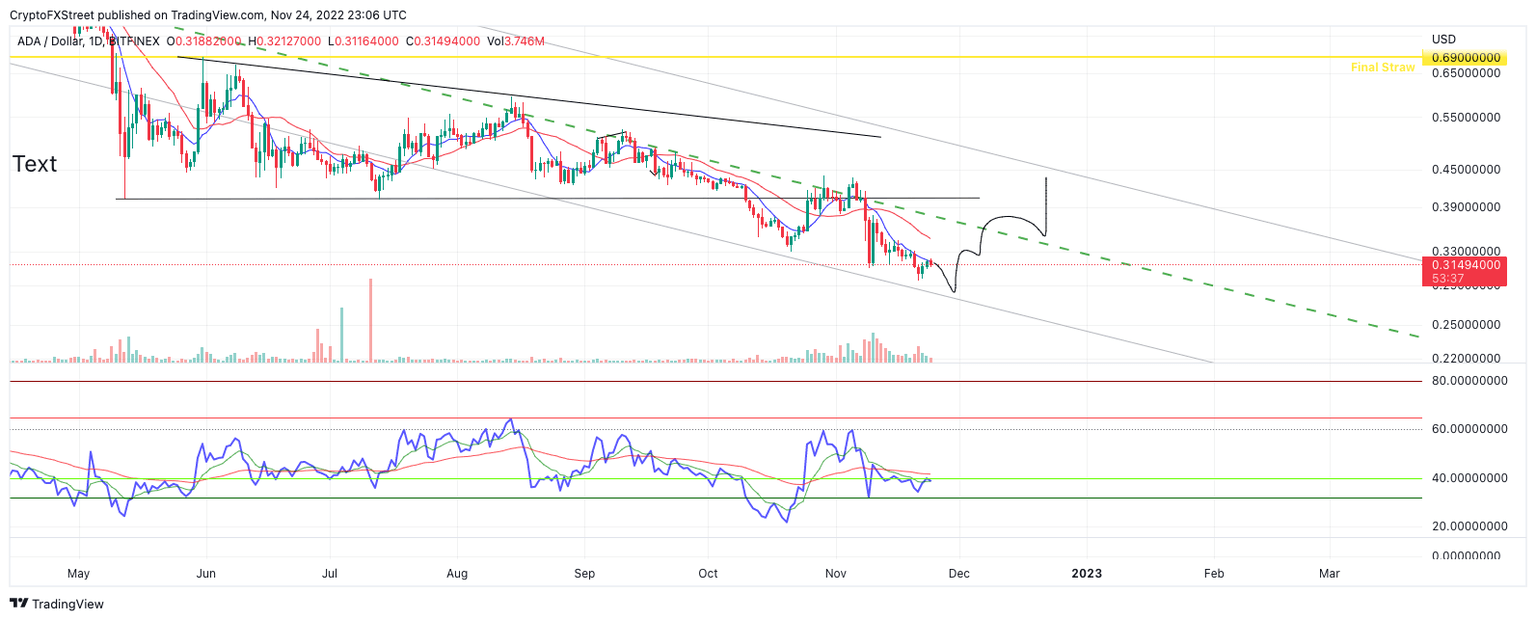Click the '0.33000000' price axis label
The width and height of the screenshot is (1536, 620).
[x=1466, y=251]
